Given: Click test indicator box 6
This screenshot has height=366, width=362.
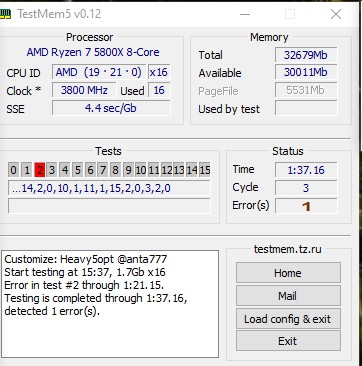Looking at the screenshot, I should coord(90,170).
